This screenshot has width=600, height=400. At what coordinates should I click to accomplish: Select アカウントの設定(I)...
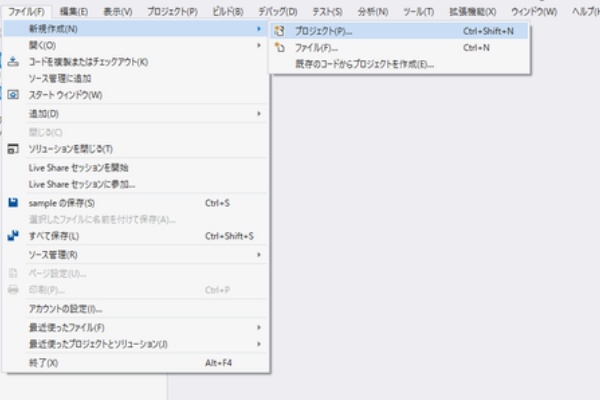pyautogui.click(x=136, y=309)
